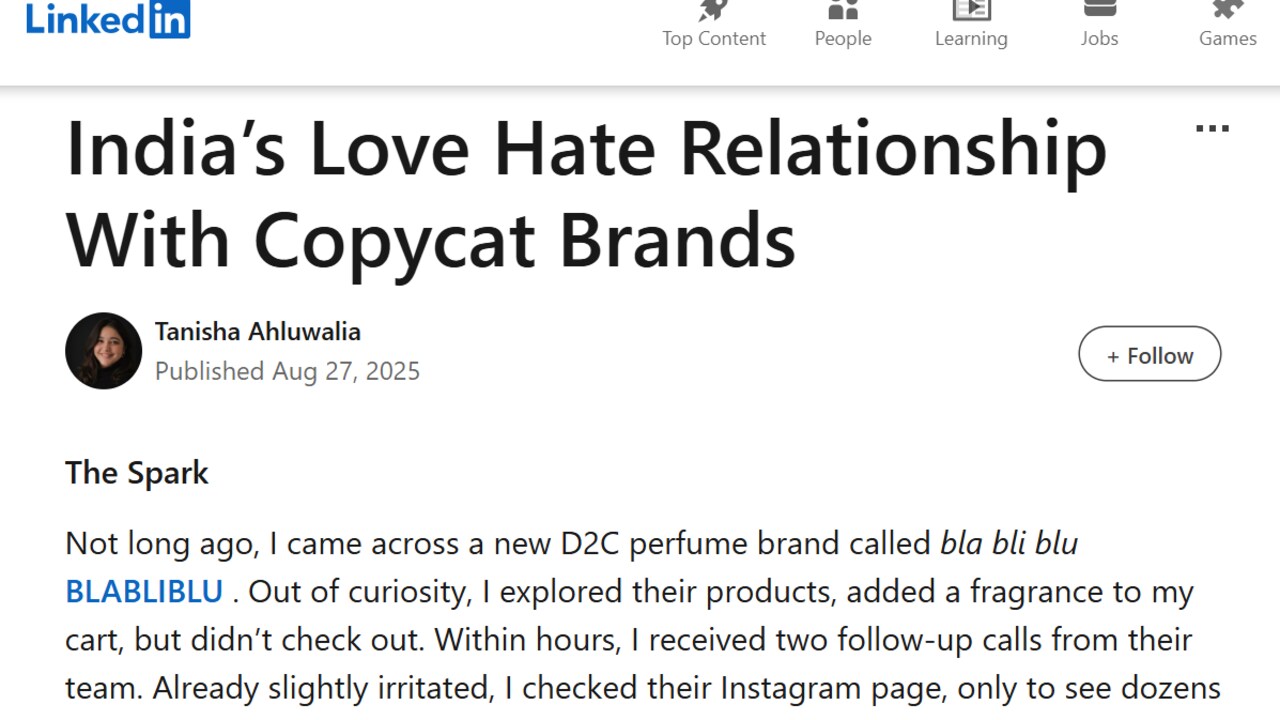Select the Games text label
This screenshot has width=1280, height=720.
1227,38
